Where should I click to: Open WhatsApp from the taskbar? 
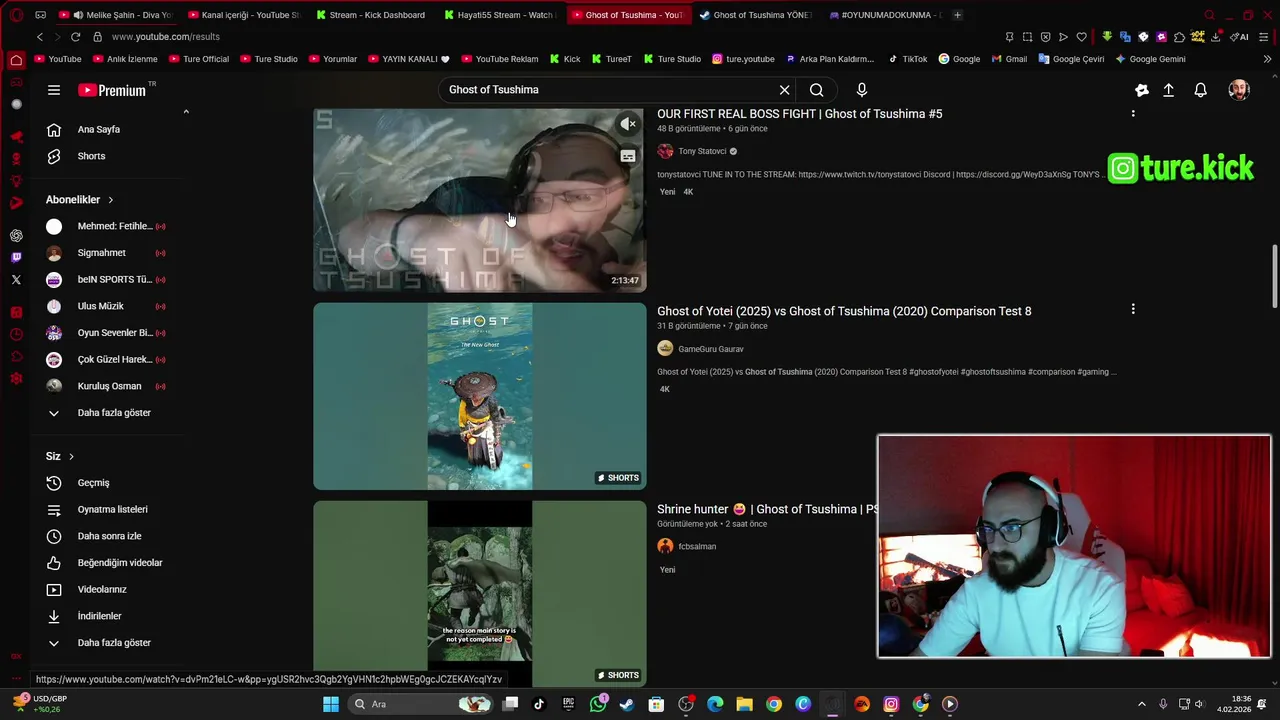[x=598, y=704]
